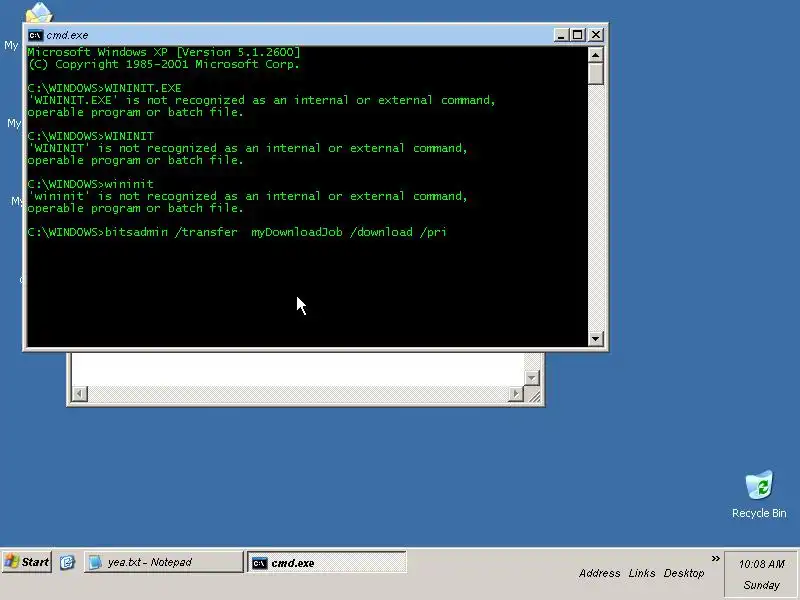The image size is (800, 600).
Task: Click the cmd.exe scrollbar down arrow
Action: click(x=595, y=338)
